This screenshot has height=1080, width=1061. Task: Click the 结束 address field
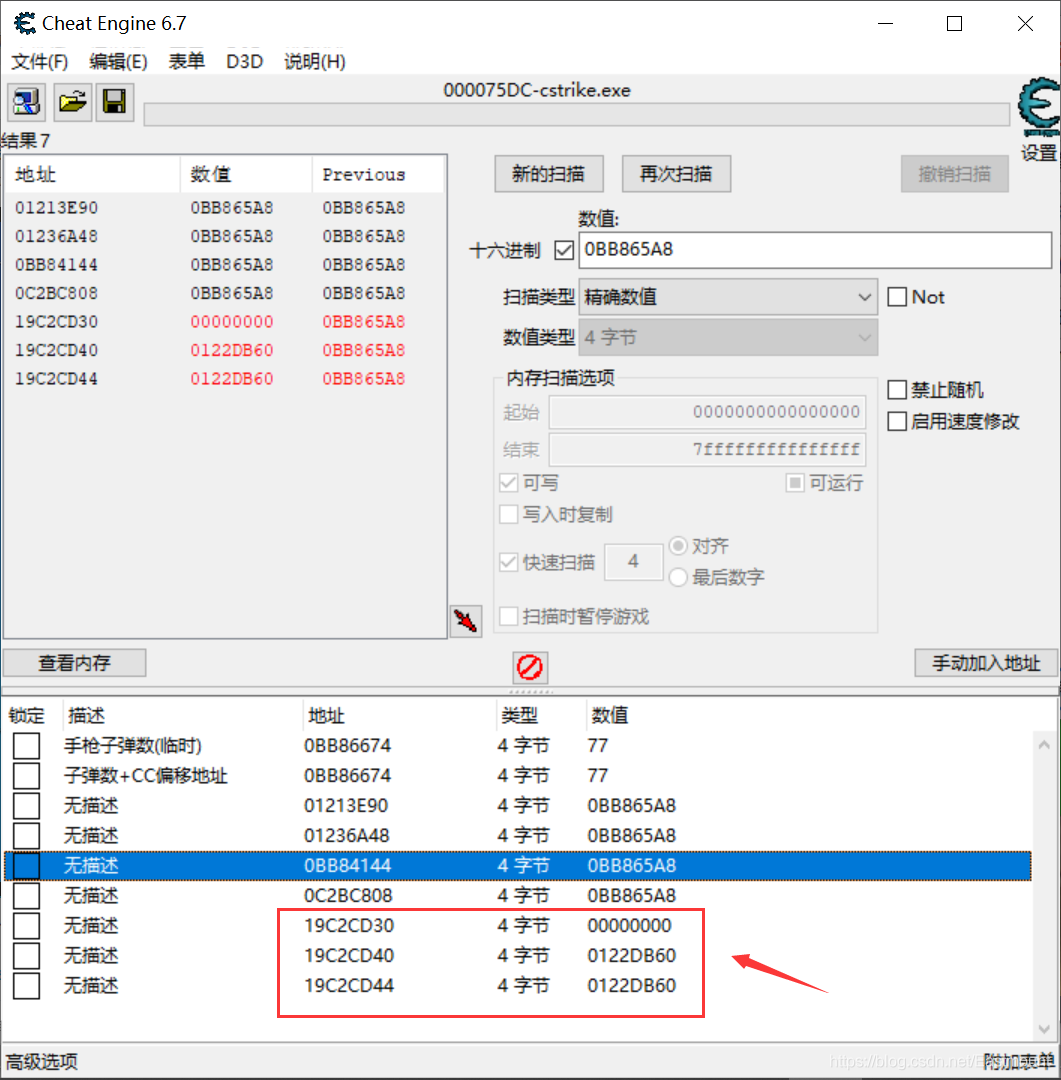(x=707, y=450)
